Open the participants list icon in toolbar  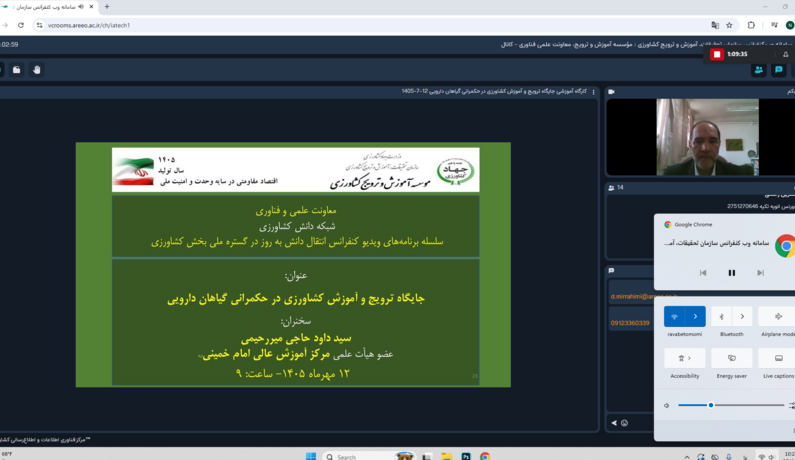pos(758,70)
